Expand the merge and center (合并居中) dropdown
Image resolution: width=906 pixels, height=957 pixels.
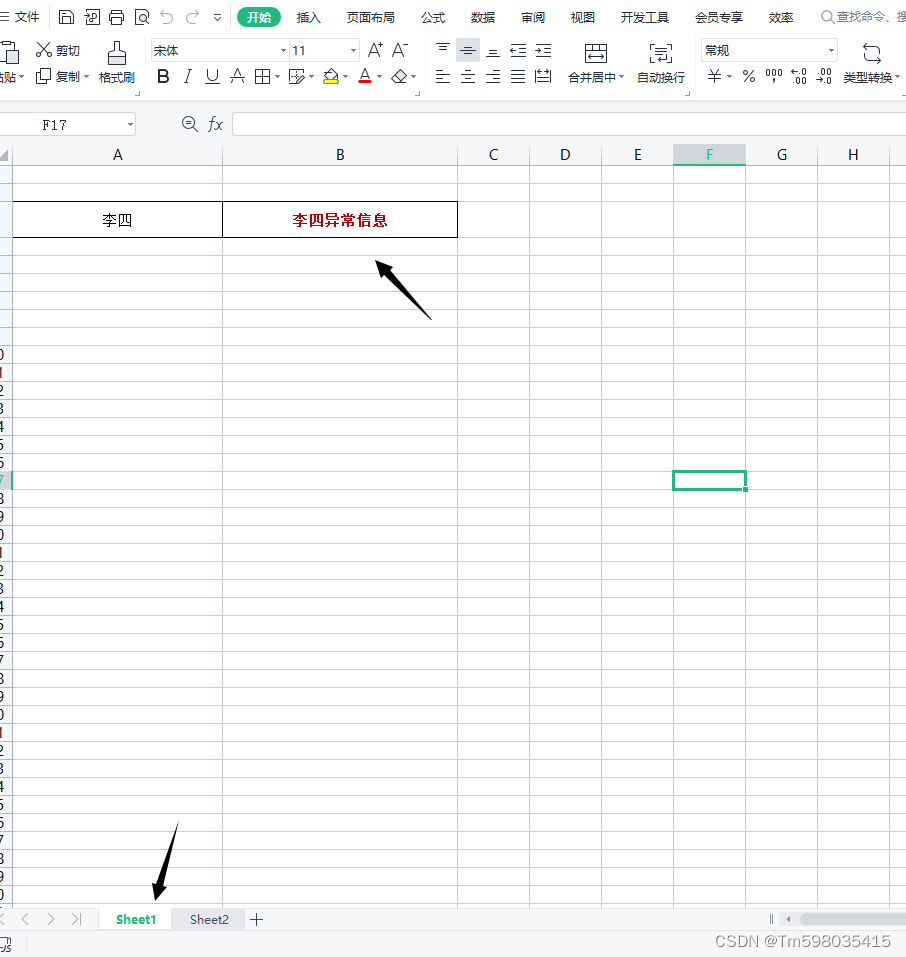[x=622, y=77]
